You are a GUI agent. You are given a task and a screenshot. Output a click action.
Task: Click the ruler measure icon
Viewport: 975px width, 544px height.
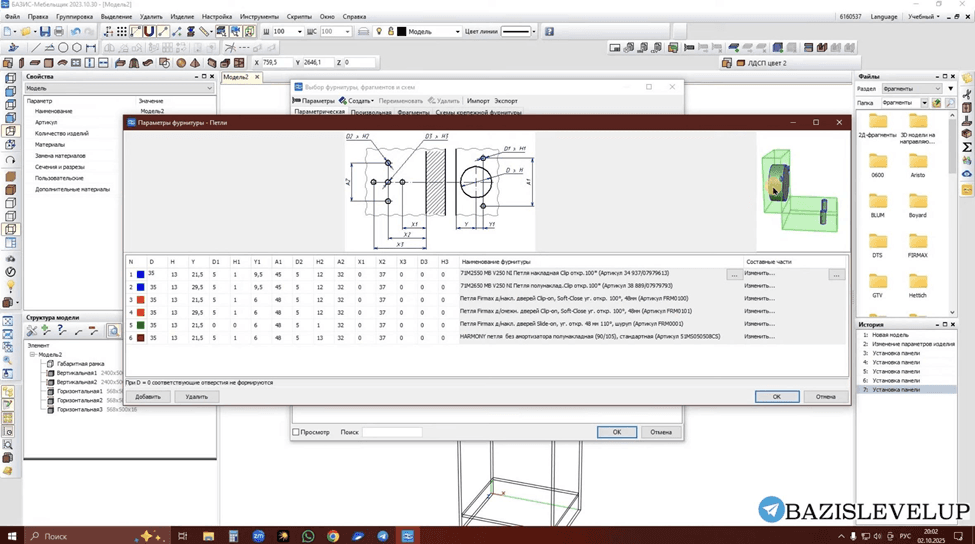[x=205, y=31]
